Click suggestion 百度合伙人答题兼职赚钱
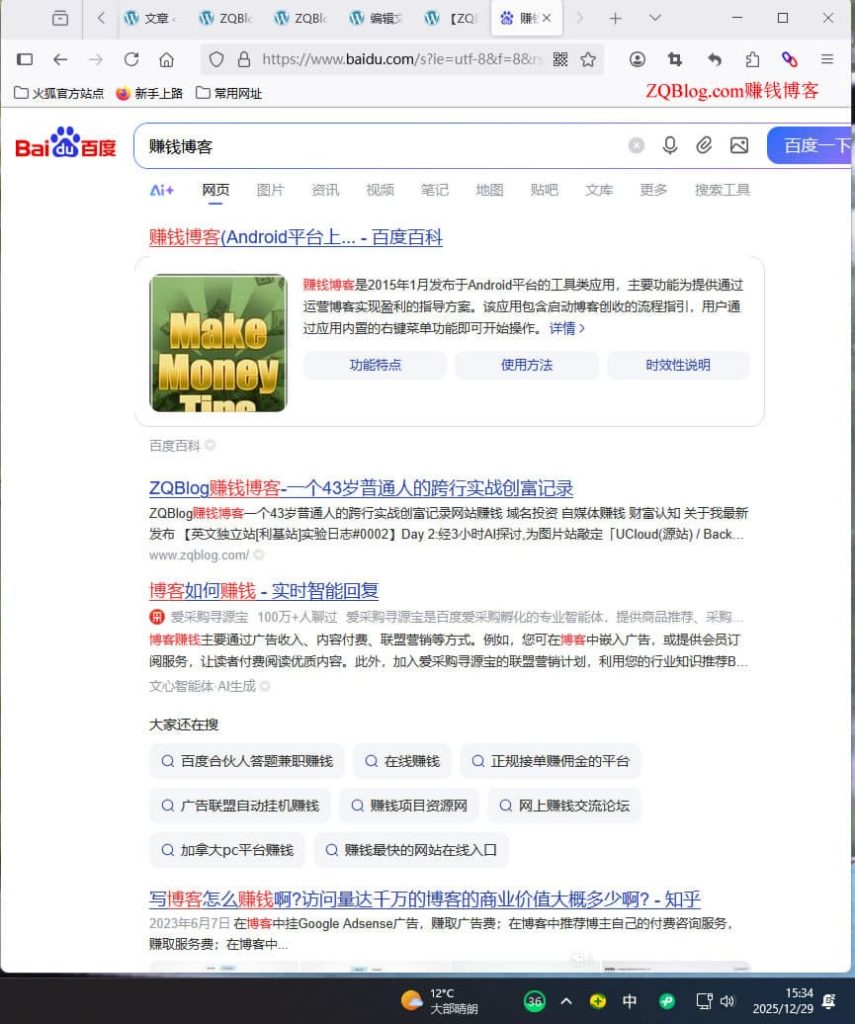This screenshot has height=1024, width=855. (246, 761)
